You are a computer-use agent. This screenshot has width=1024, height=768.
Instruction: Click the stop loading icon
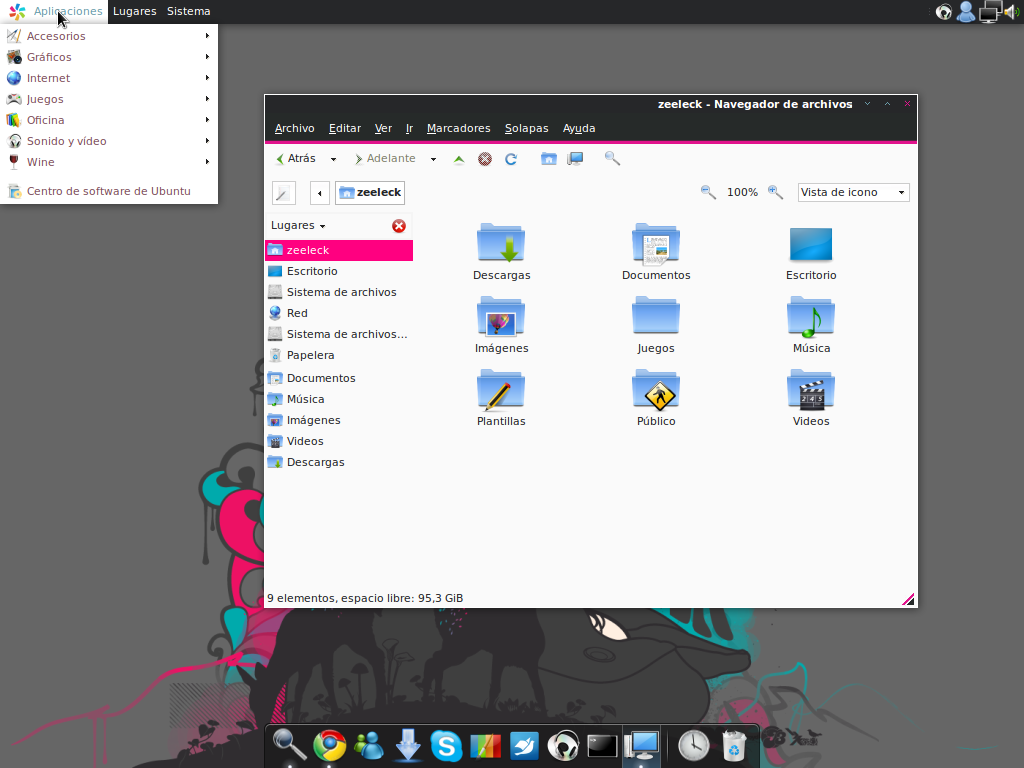click(485, 159)
